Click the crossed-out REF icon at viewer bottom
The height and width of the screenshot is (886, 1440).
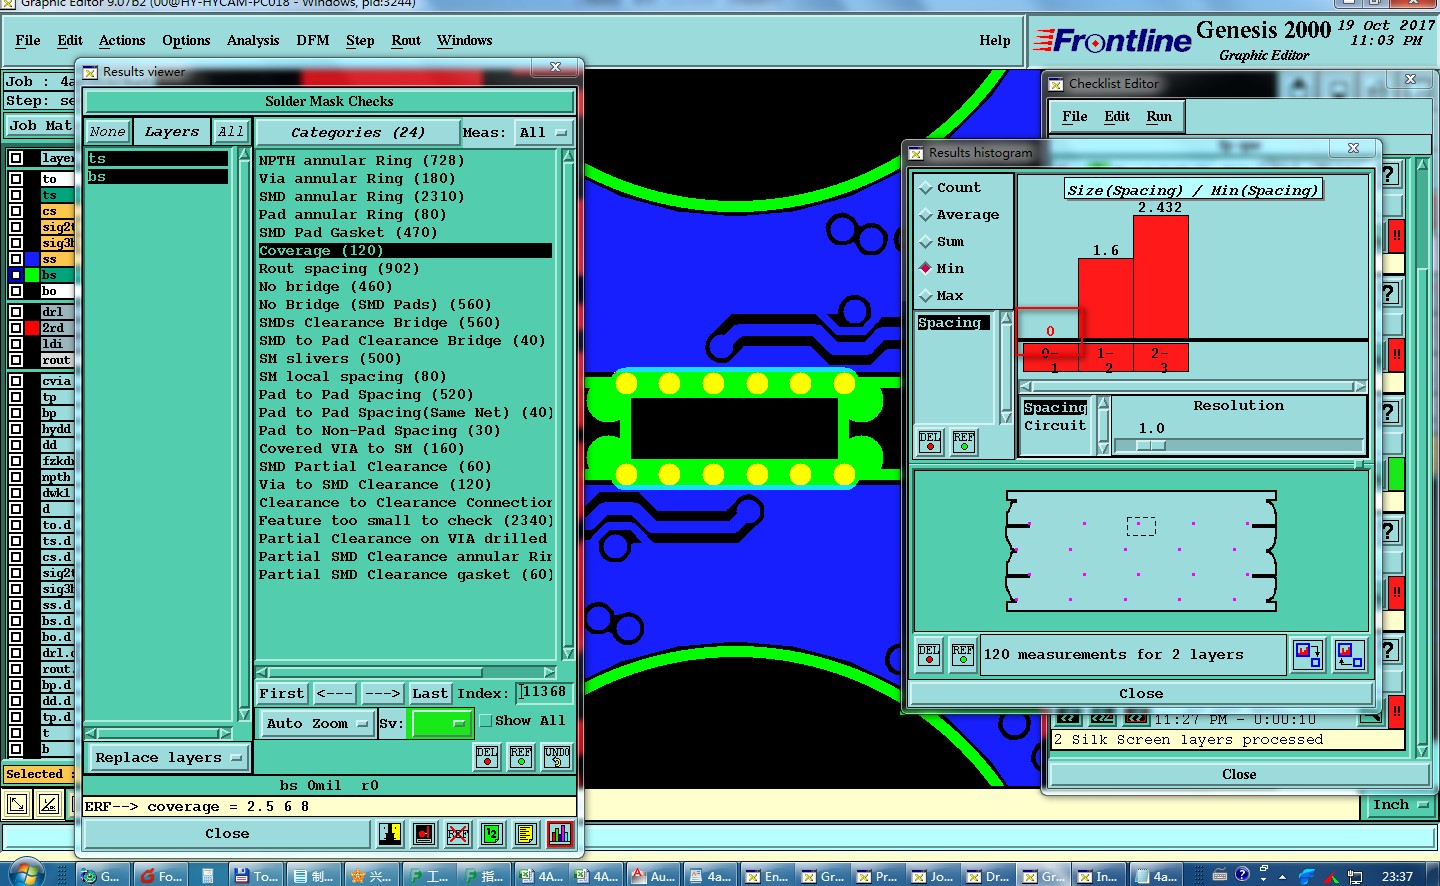pos(458,833)
